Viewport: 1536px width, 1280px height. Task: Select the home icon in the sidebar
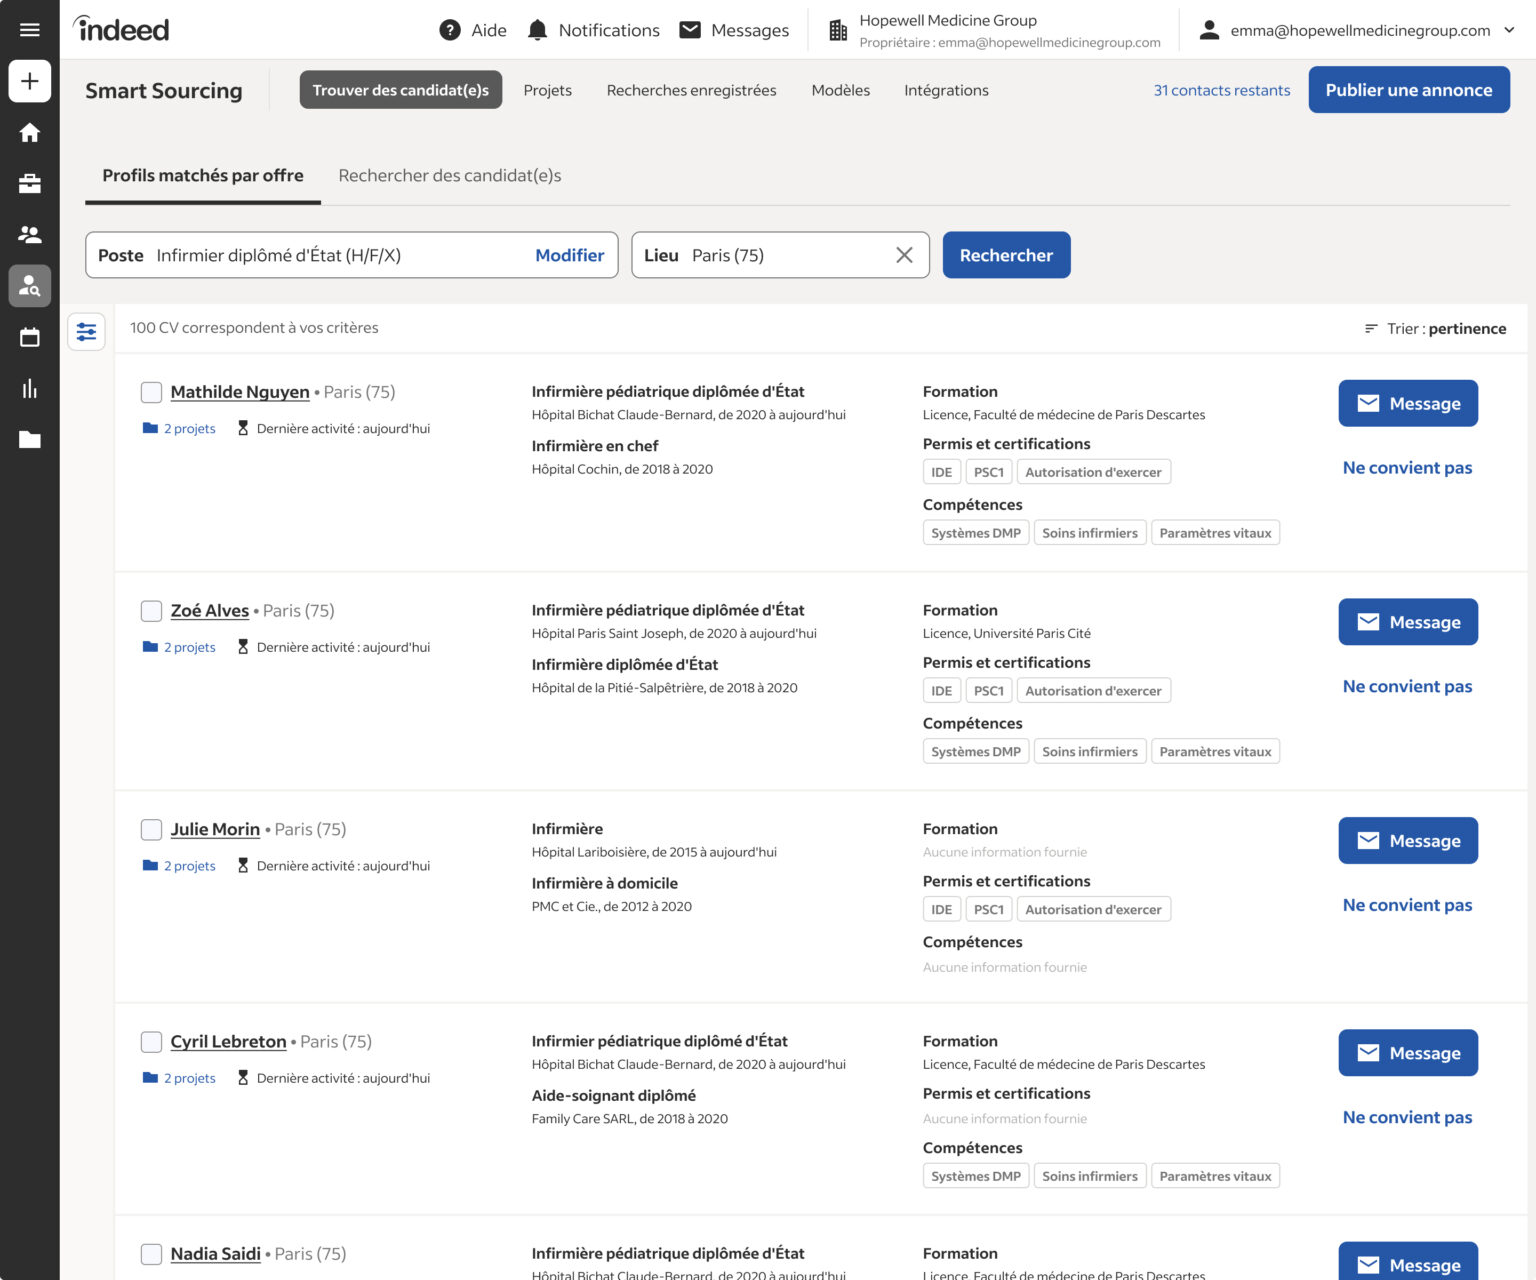click(29, 132)
